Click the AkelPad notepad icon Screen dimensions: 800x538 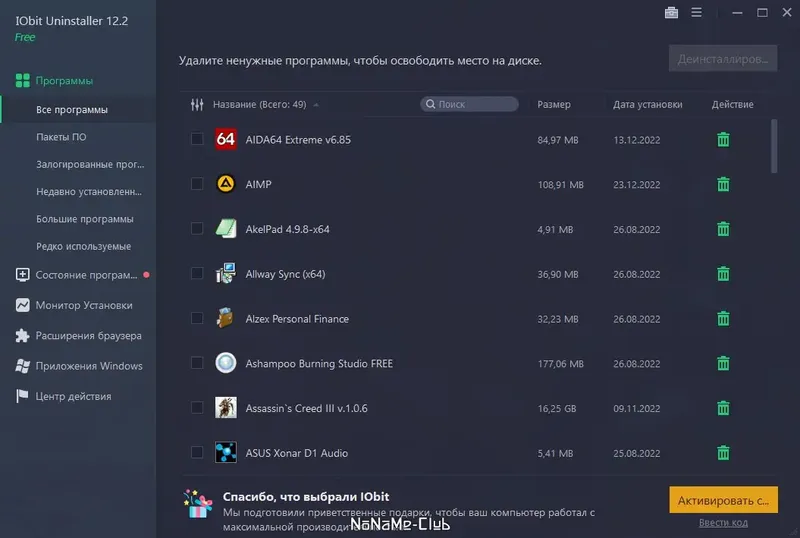226,228
